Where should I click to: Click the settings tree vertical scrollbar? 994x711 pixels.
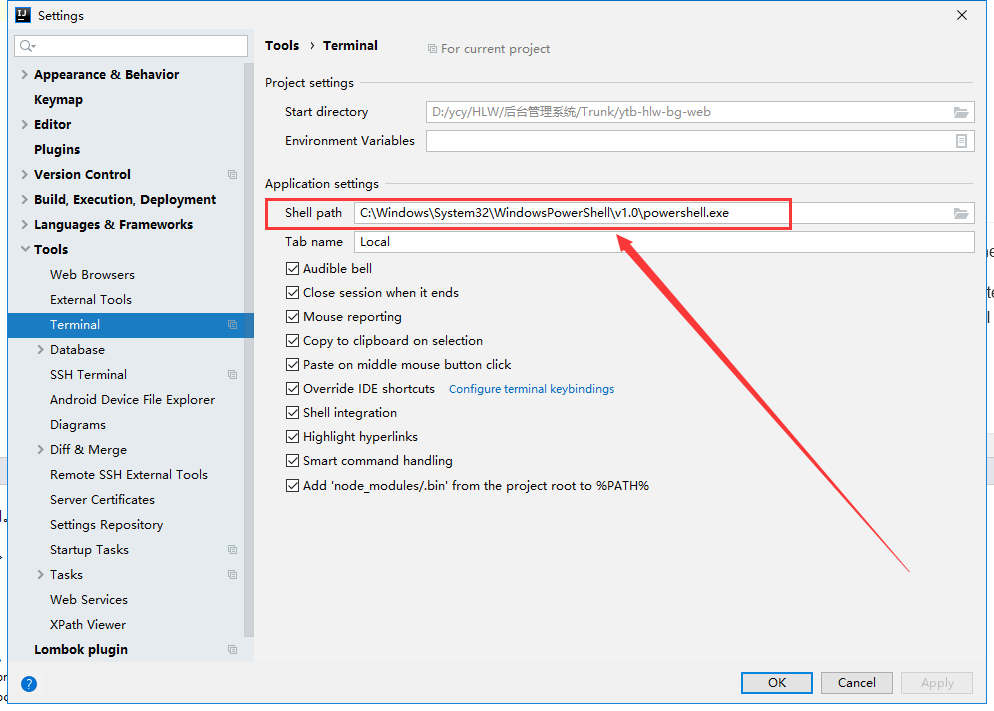pos(248,349)
